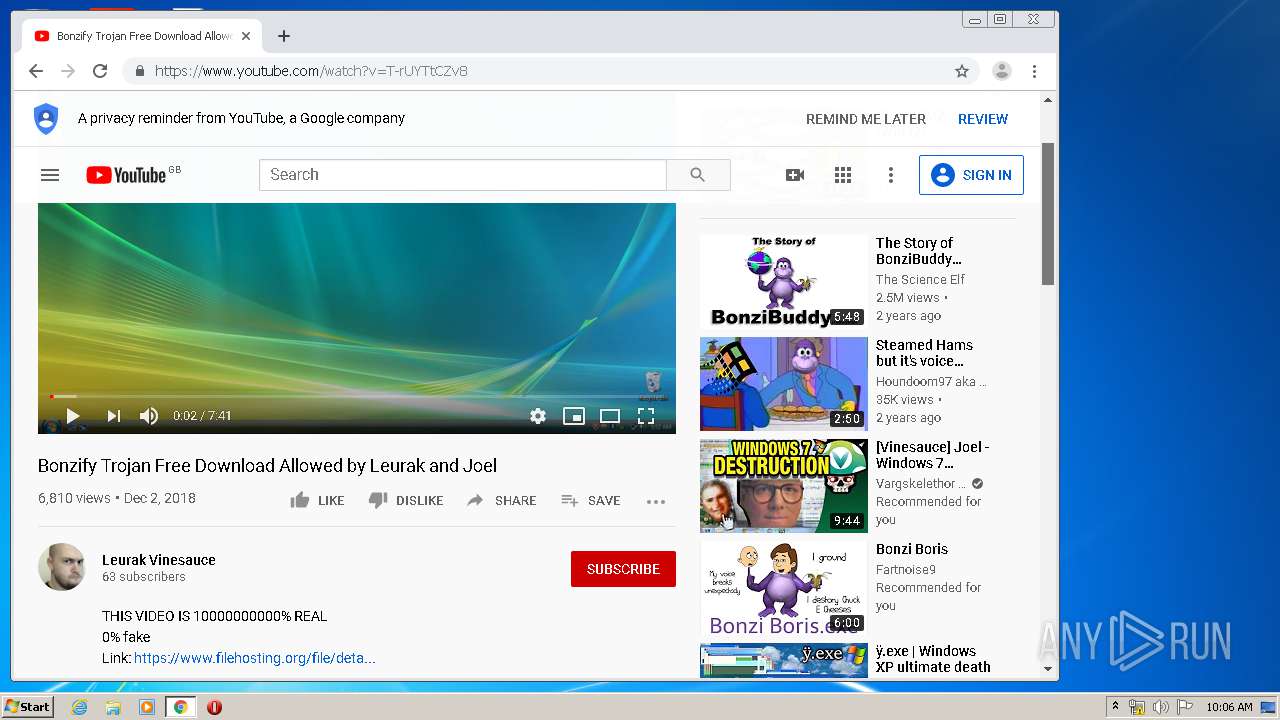The image size is (1280, 720).
Task: Play the video
Action: [73, 416]
